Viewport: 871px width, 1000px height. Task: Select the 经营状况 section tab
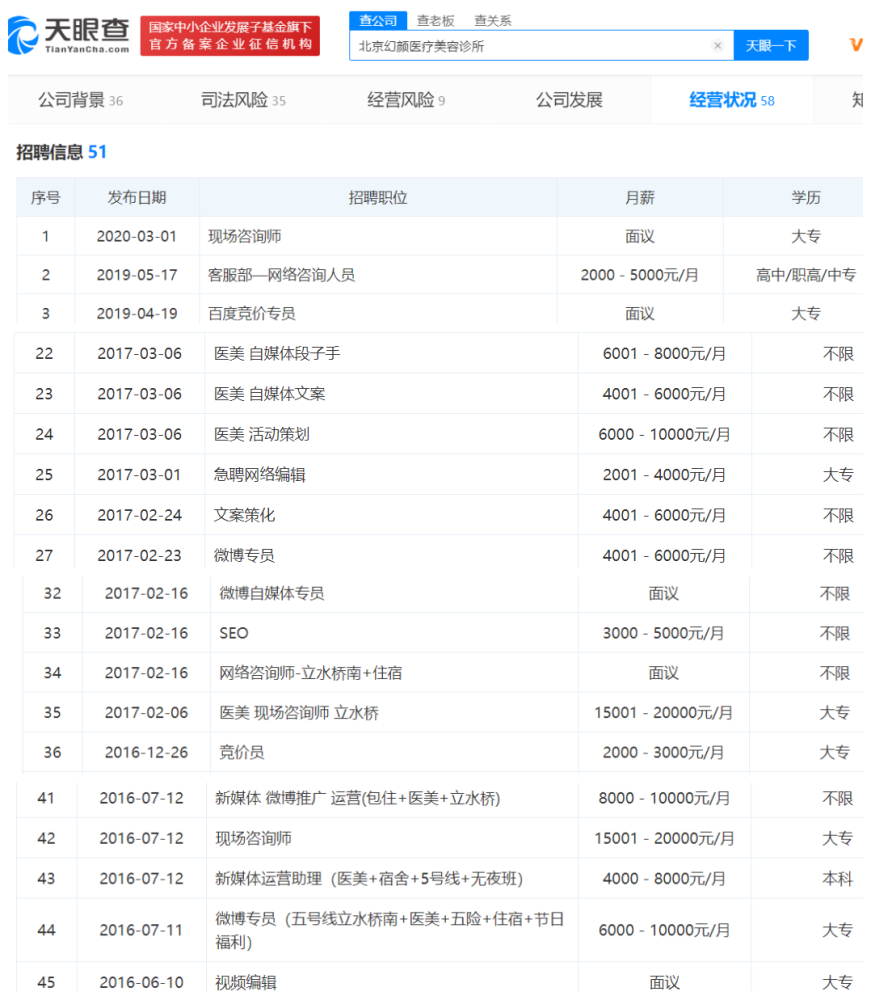pyautogui.click(x=731, y=100)
